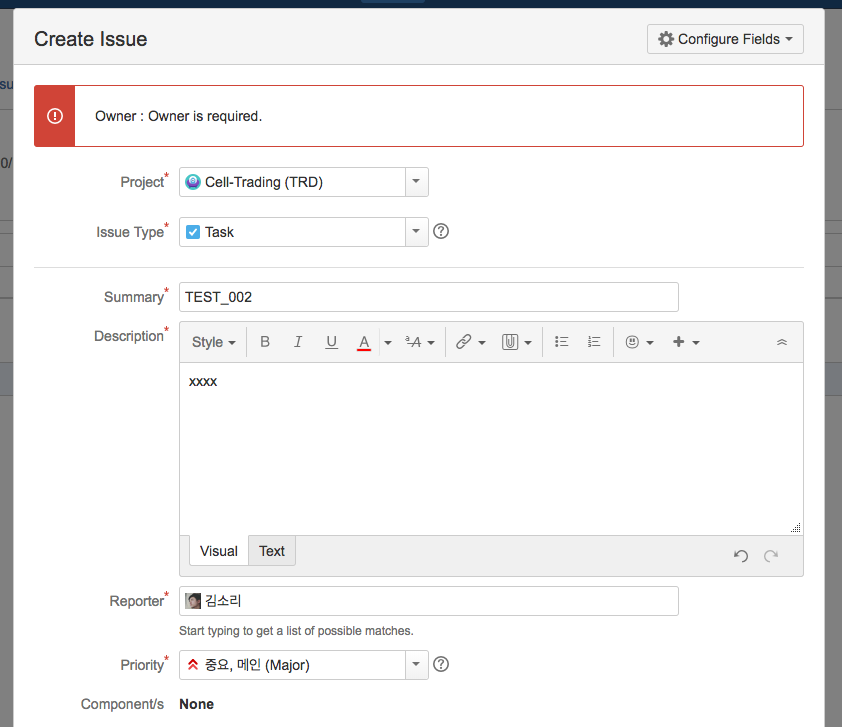Insert a bulleted list in description
This screenshot has height=727, width=842.
(561, 342)
